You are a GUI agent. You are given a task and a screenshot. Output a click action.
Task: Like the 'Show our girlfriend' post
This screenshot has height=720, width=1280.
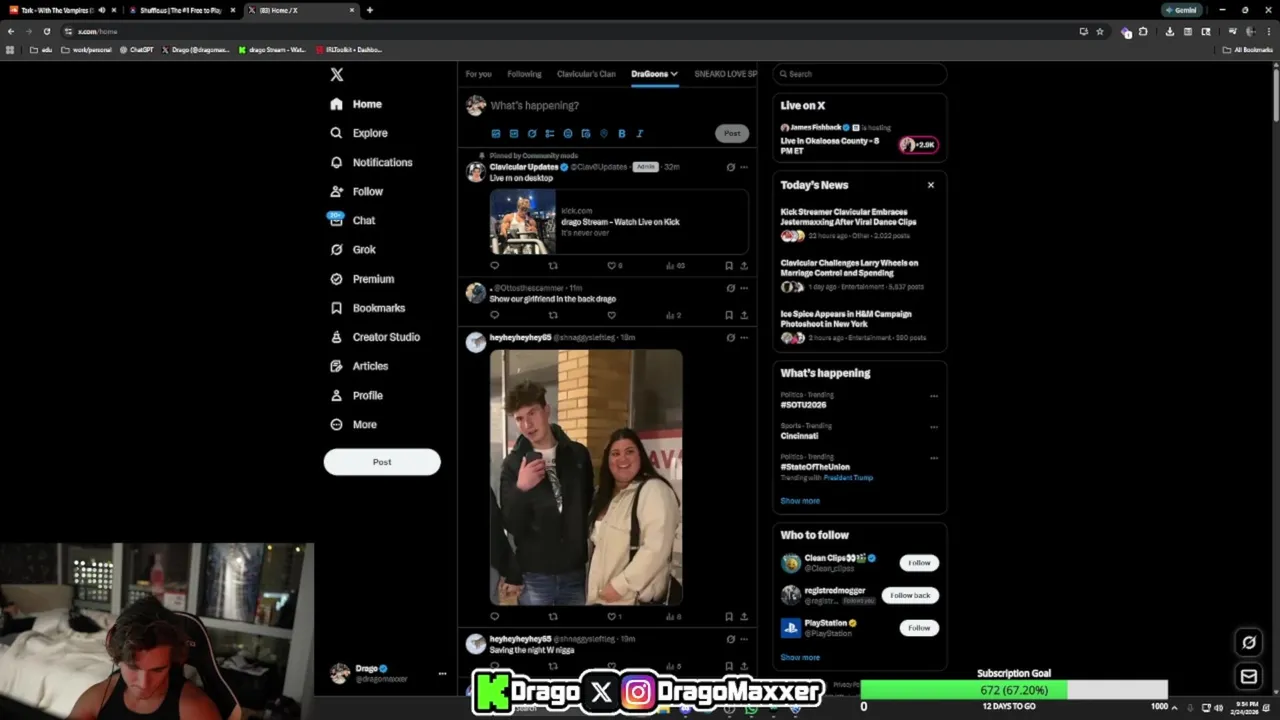[612, 315]
